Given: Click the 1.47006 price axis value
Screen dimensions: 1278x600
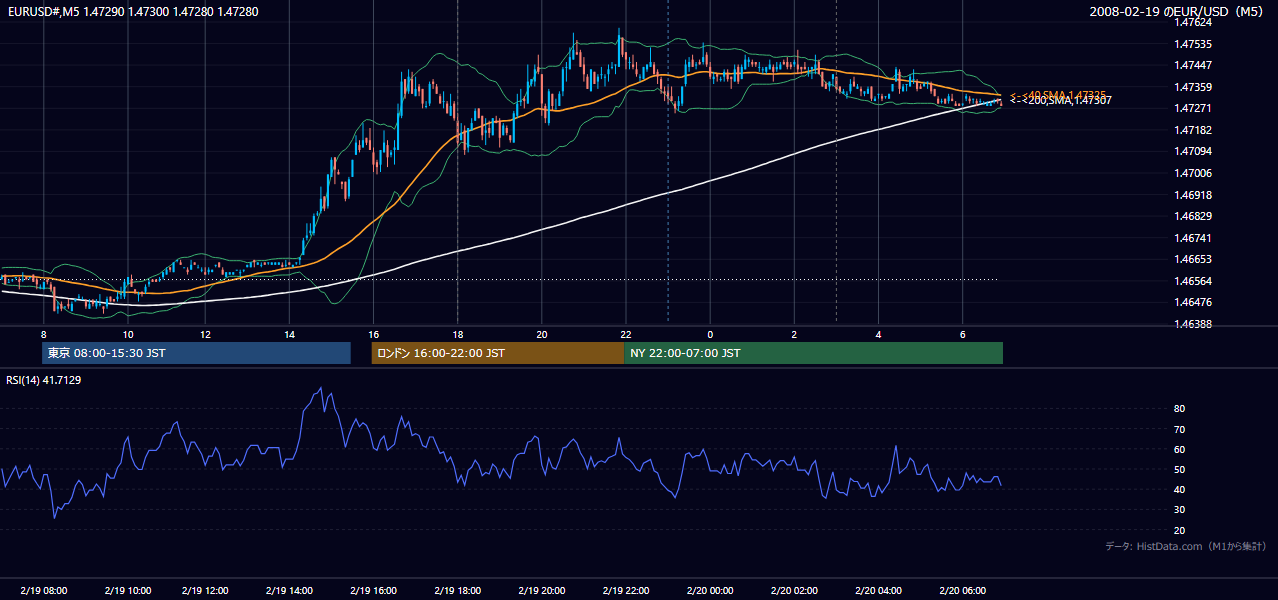Looking at the screenshot, I should click(x=1193, y=173).
